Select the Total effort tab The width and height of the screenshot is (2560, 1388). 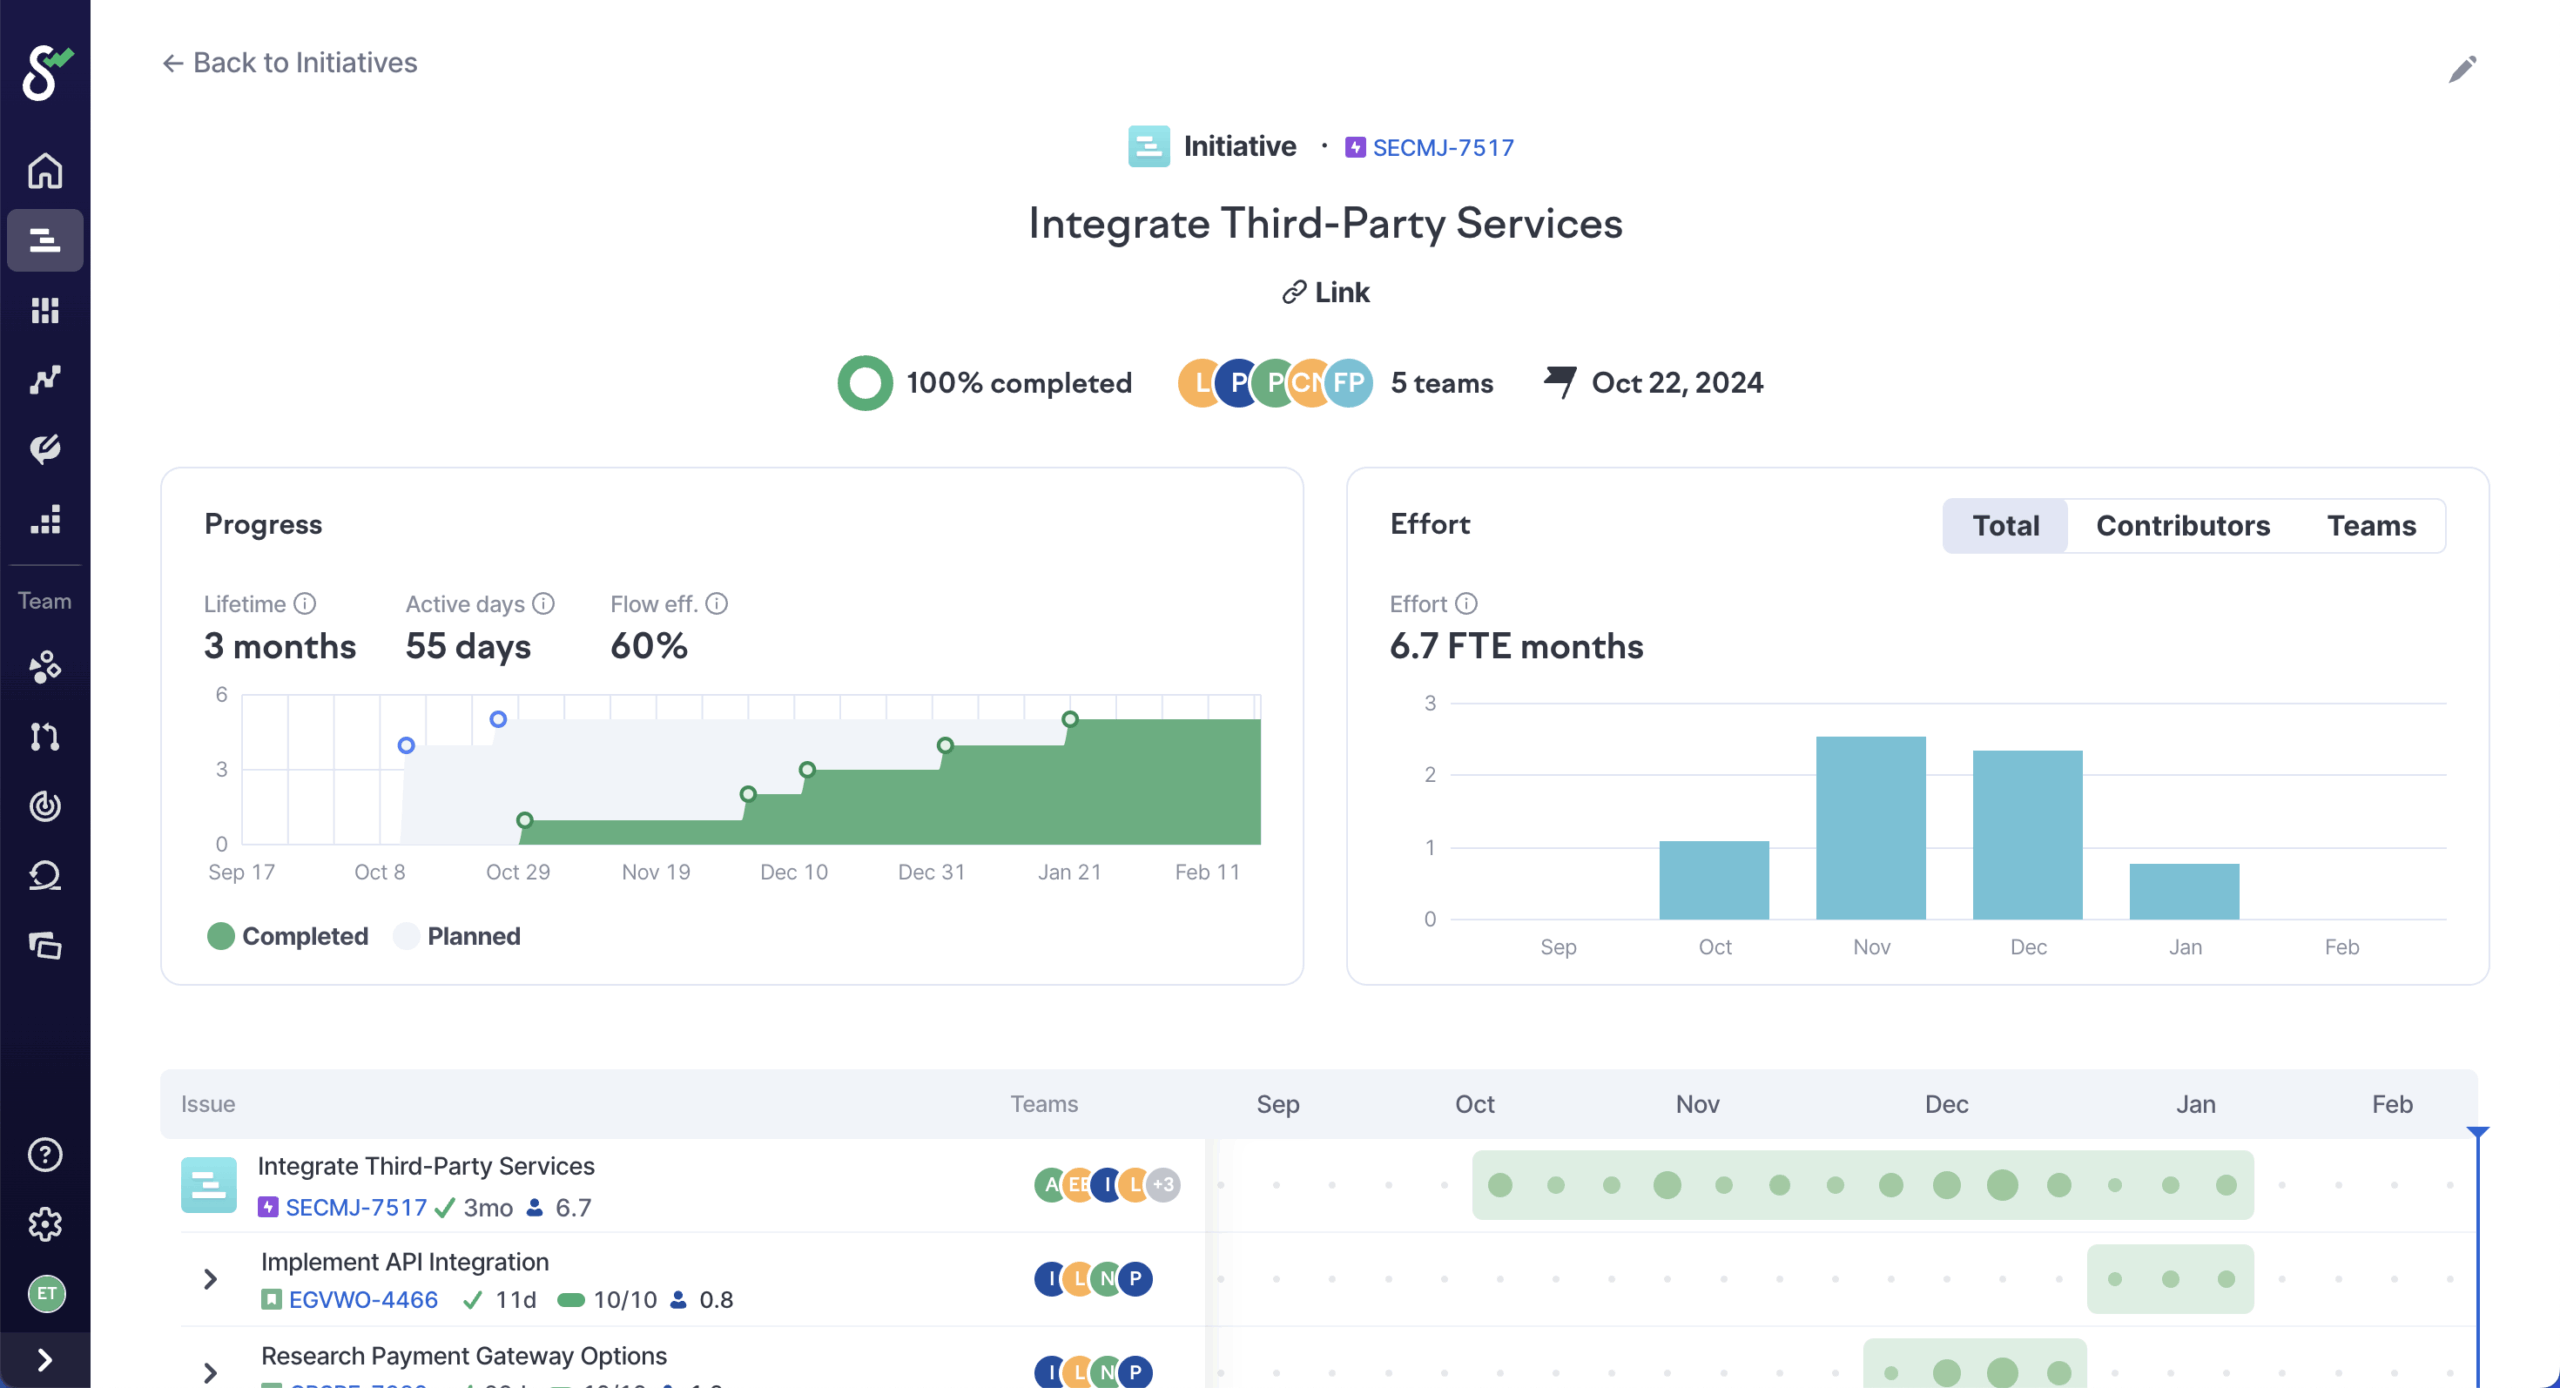click(2005, 526)
